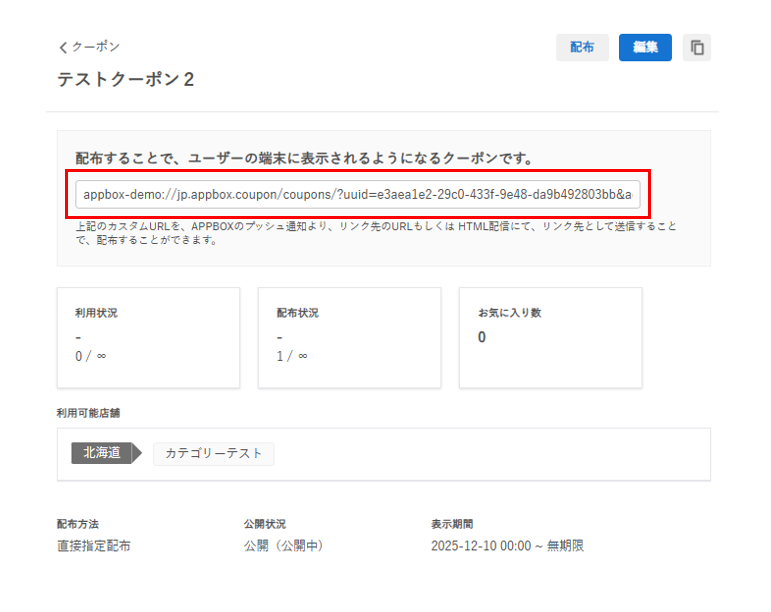Click the 1 / ∞ distribution count
Screen dimensions: 771x612
(292, 356)
